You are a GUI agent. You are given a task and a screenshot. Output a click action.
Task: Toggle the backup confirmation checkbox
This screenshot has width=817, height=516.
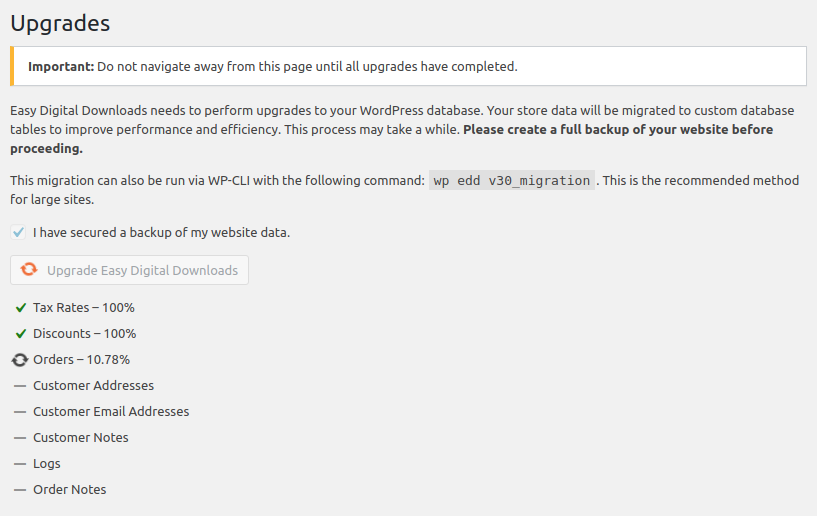click(19, 232)
